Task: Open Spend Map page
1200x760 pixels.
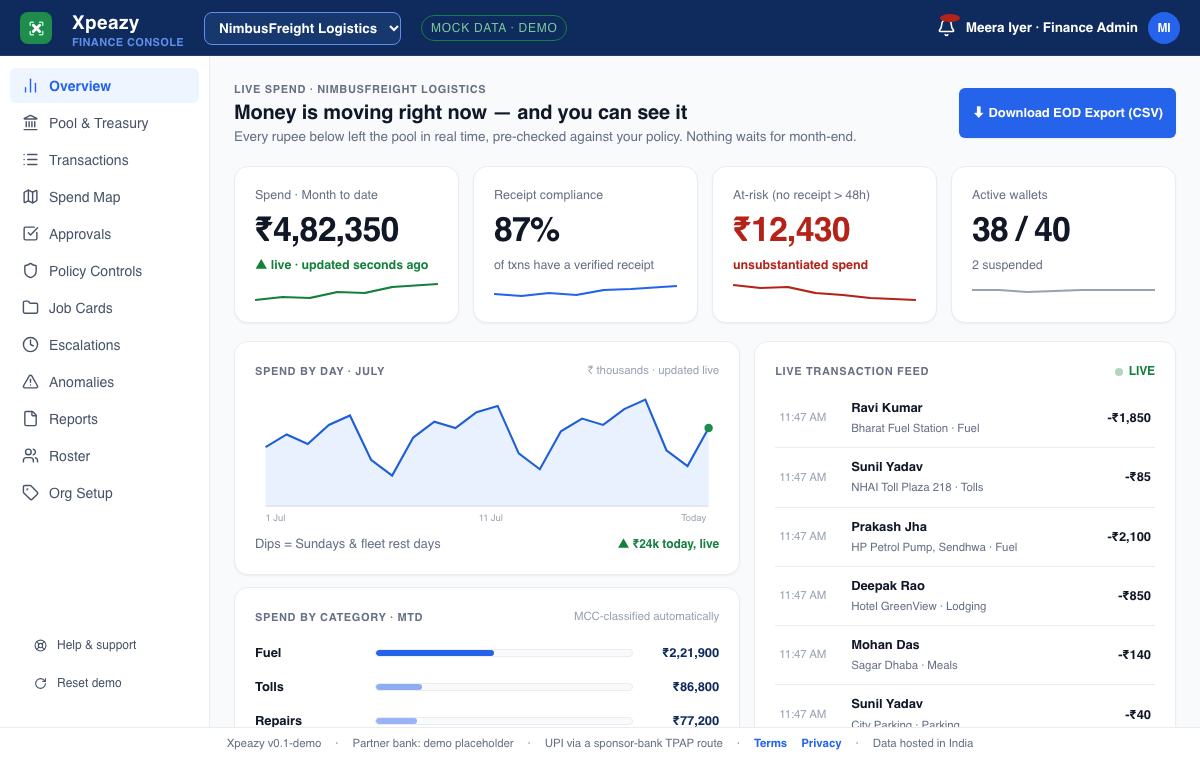Action: tap(104, 197)
